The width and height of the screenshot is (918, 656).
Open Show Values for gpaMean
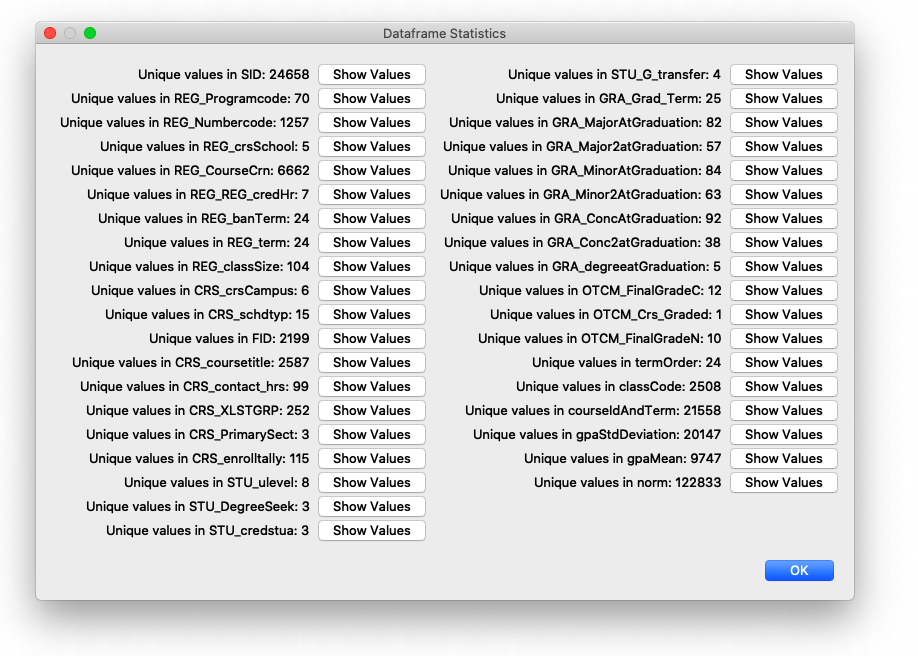783,458
